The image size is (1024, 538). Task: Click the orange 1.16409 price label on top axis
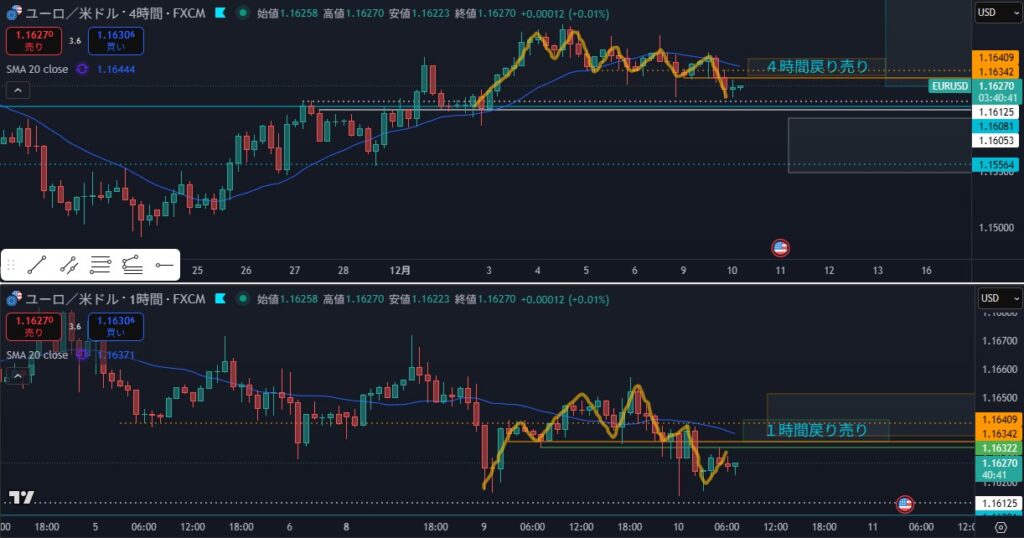pyautogui.click(x=996, y=57)
